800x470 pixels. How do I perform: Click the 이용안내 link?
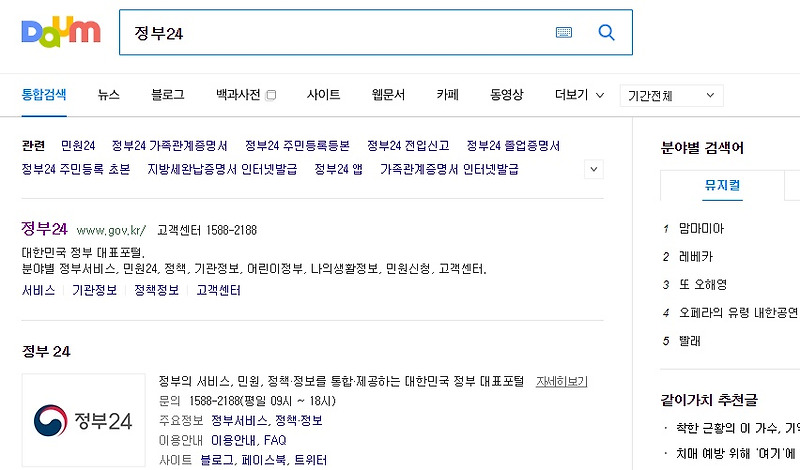[234, 440]
